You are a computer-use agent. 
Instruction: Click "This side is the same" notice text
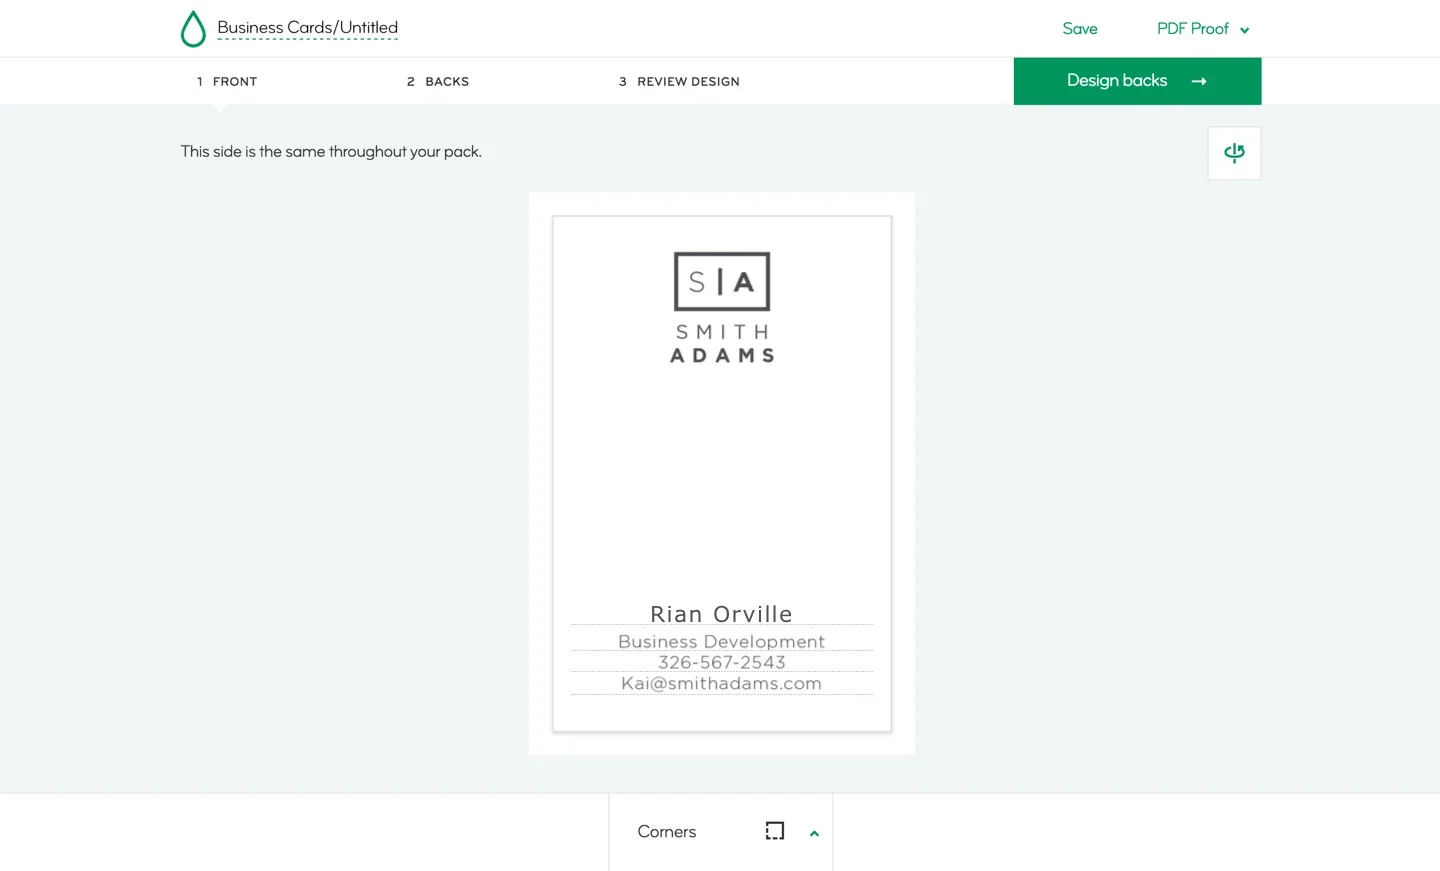pos(331,152)
